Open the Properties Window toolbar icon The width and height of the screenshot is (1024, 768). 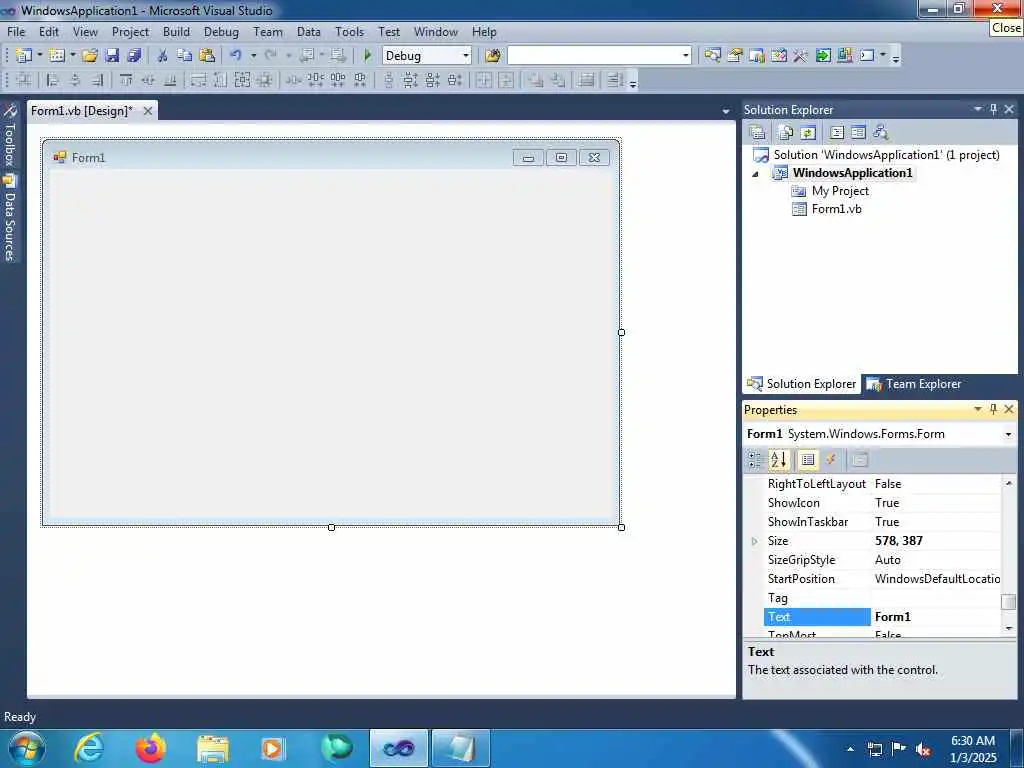point(735,56)
